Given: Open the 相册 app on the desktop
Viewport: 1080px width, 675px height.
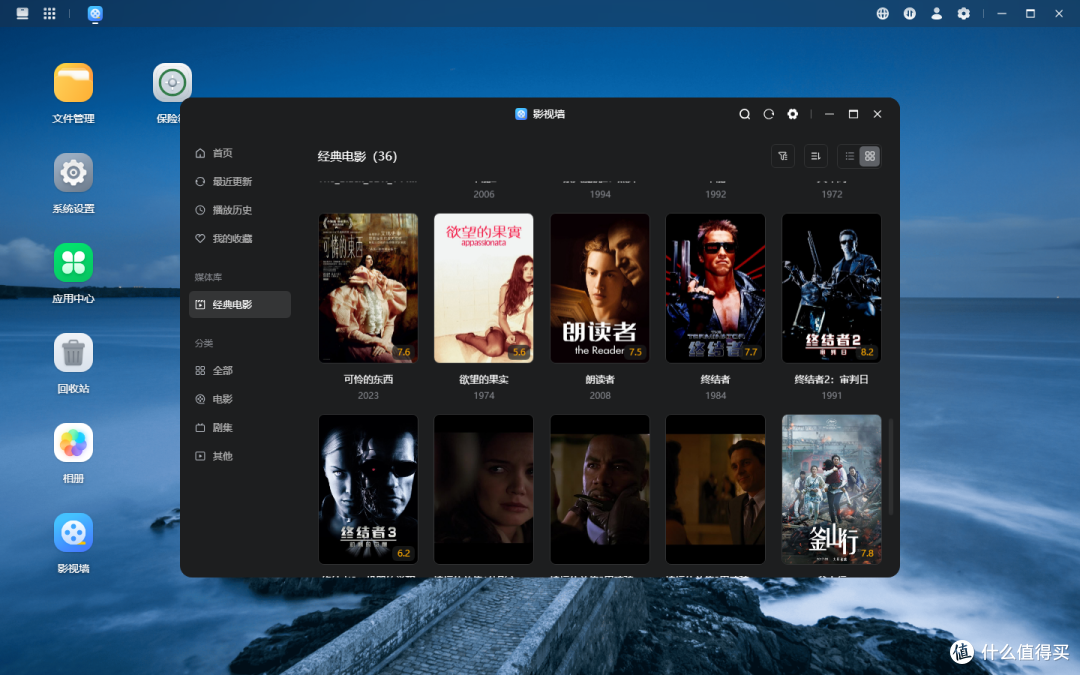Looking at the screenshot, I should coord(74,454).
